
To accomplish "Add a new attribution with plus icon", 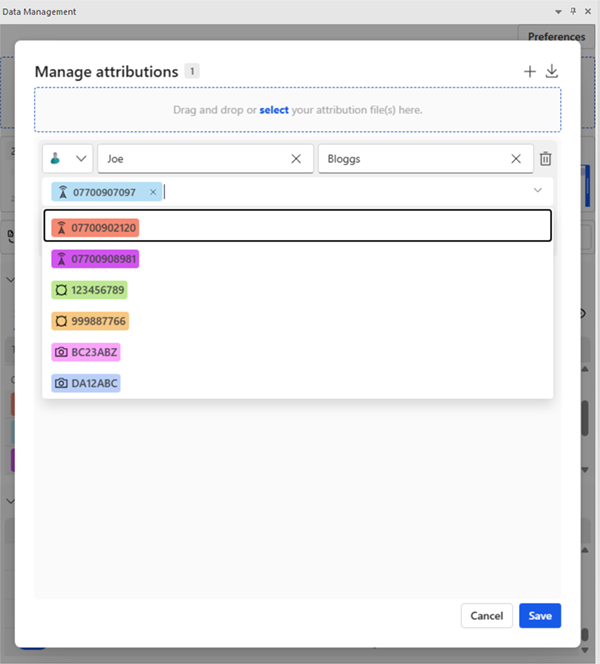I will pyautogui.click(x=529, y=71).
